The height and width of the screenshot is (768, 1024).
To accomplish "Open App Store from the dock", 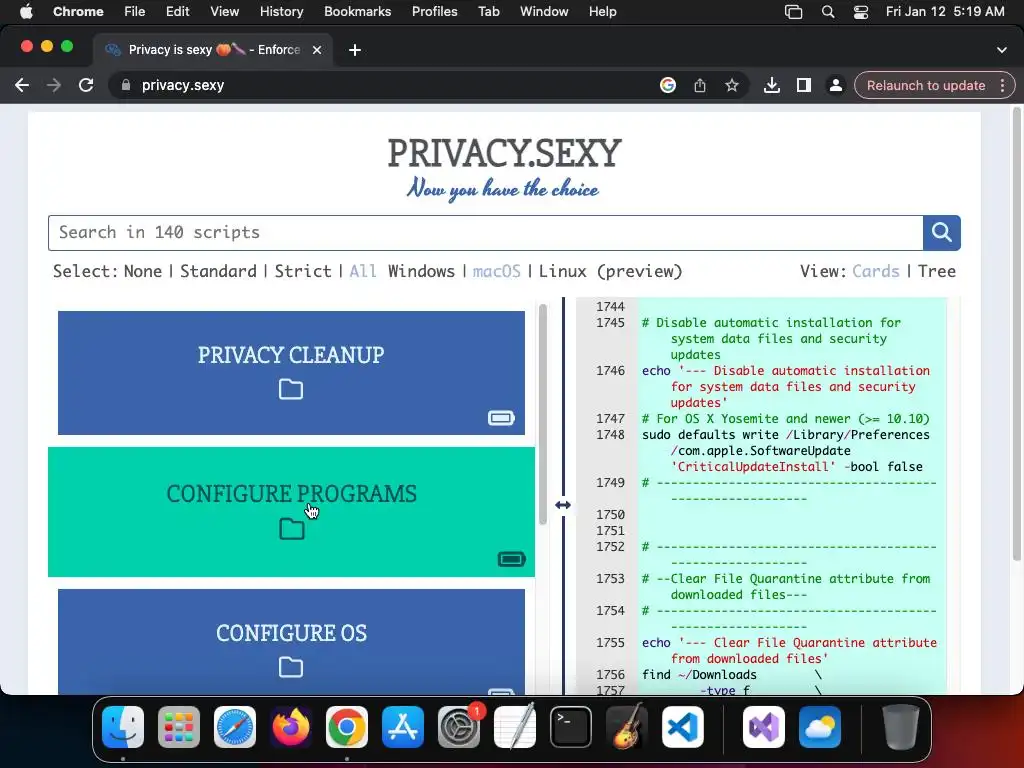I will pyautogui.click(x=403, y=727).
